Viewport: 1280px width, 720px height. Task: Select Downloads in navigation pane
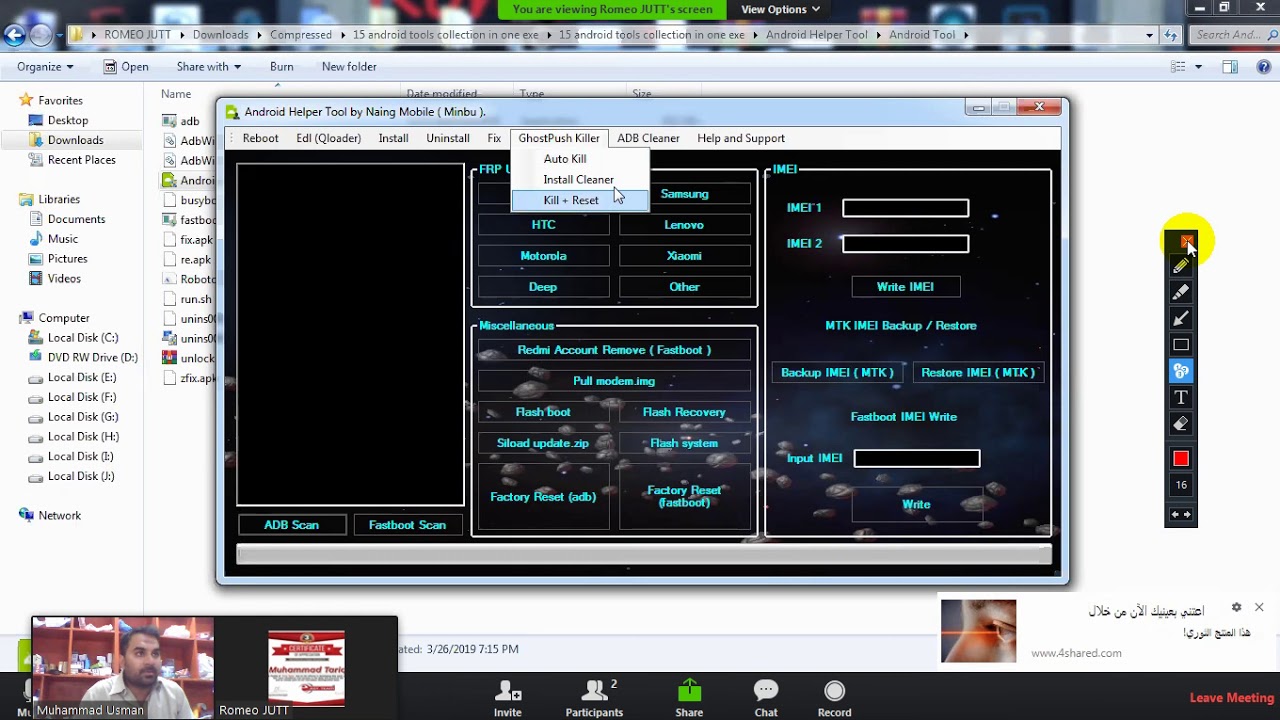(x=75, y=140)
